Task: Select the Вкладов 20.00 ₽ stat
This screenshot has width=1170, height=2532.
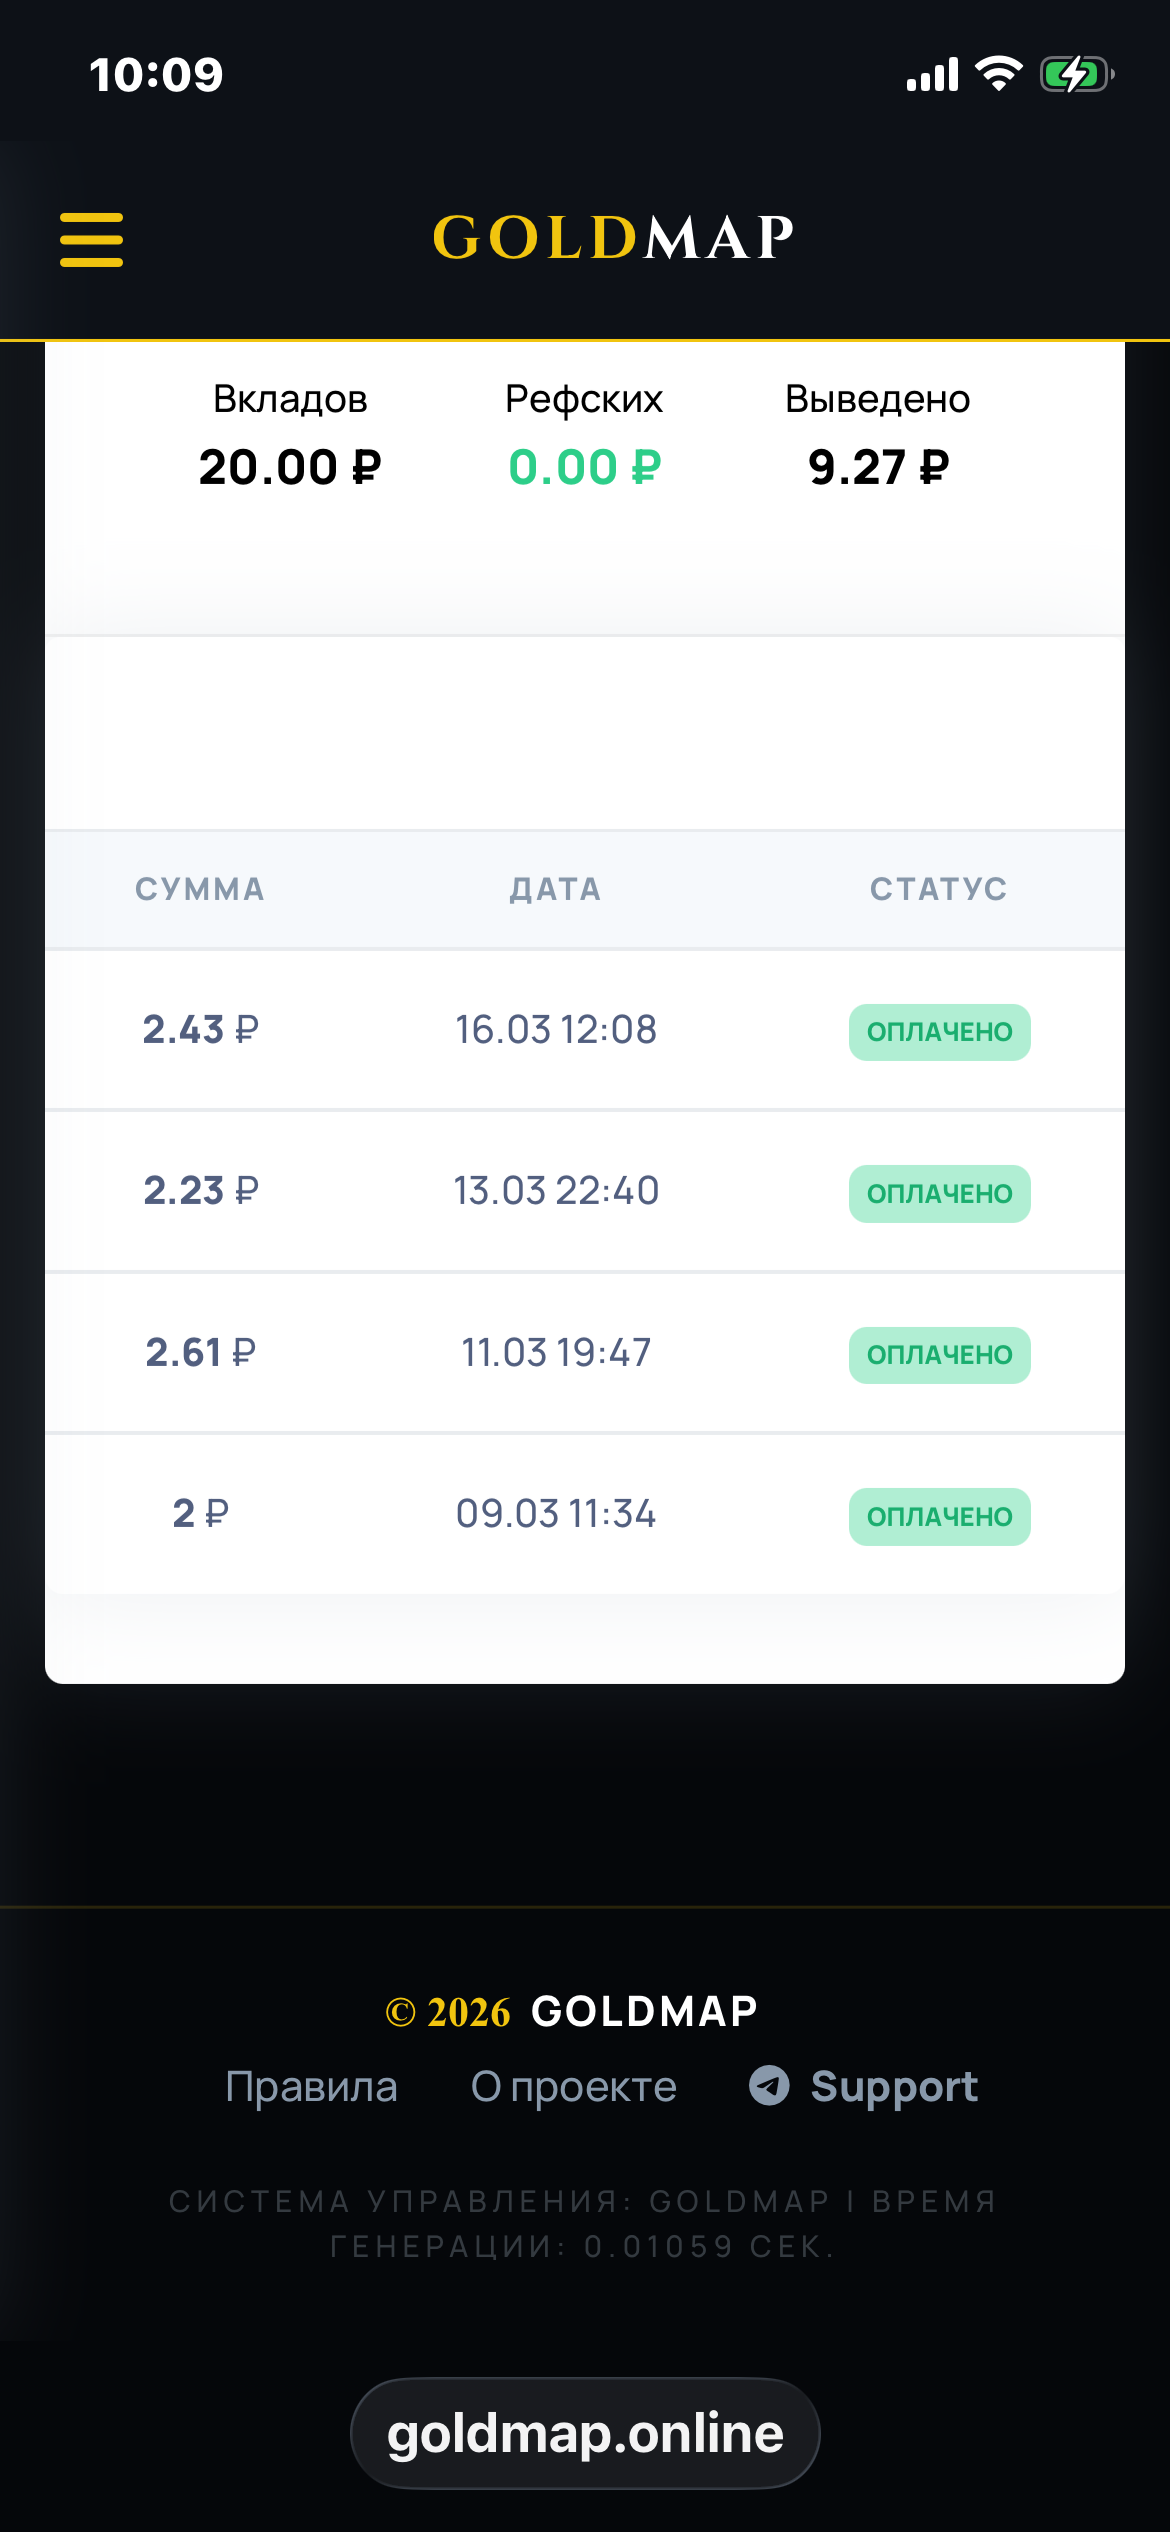Action: point(290,437)
